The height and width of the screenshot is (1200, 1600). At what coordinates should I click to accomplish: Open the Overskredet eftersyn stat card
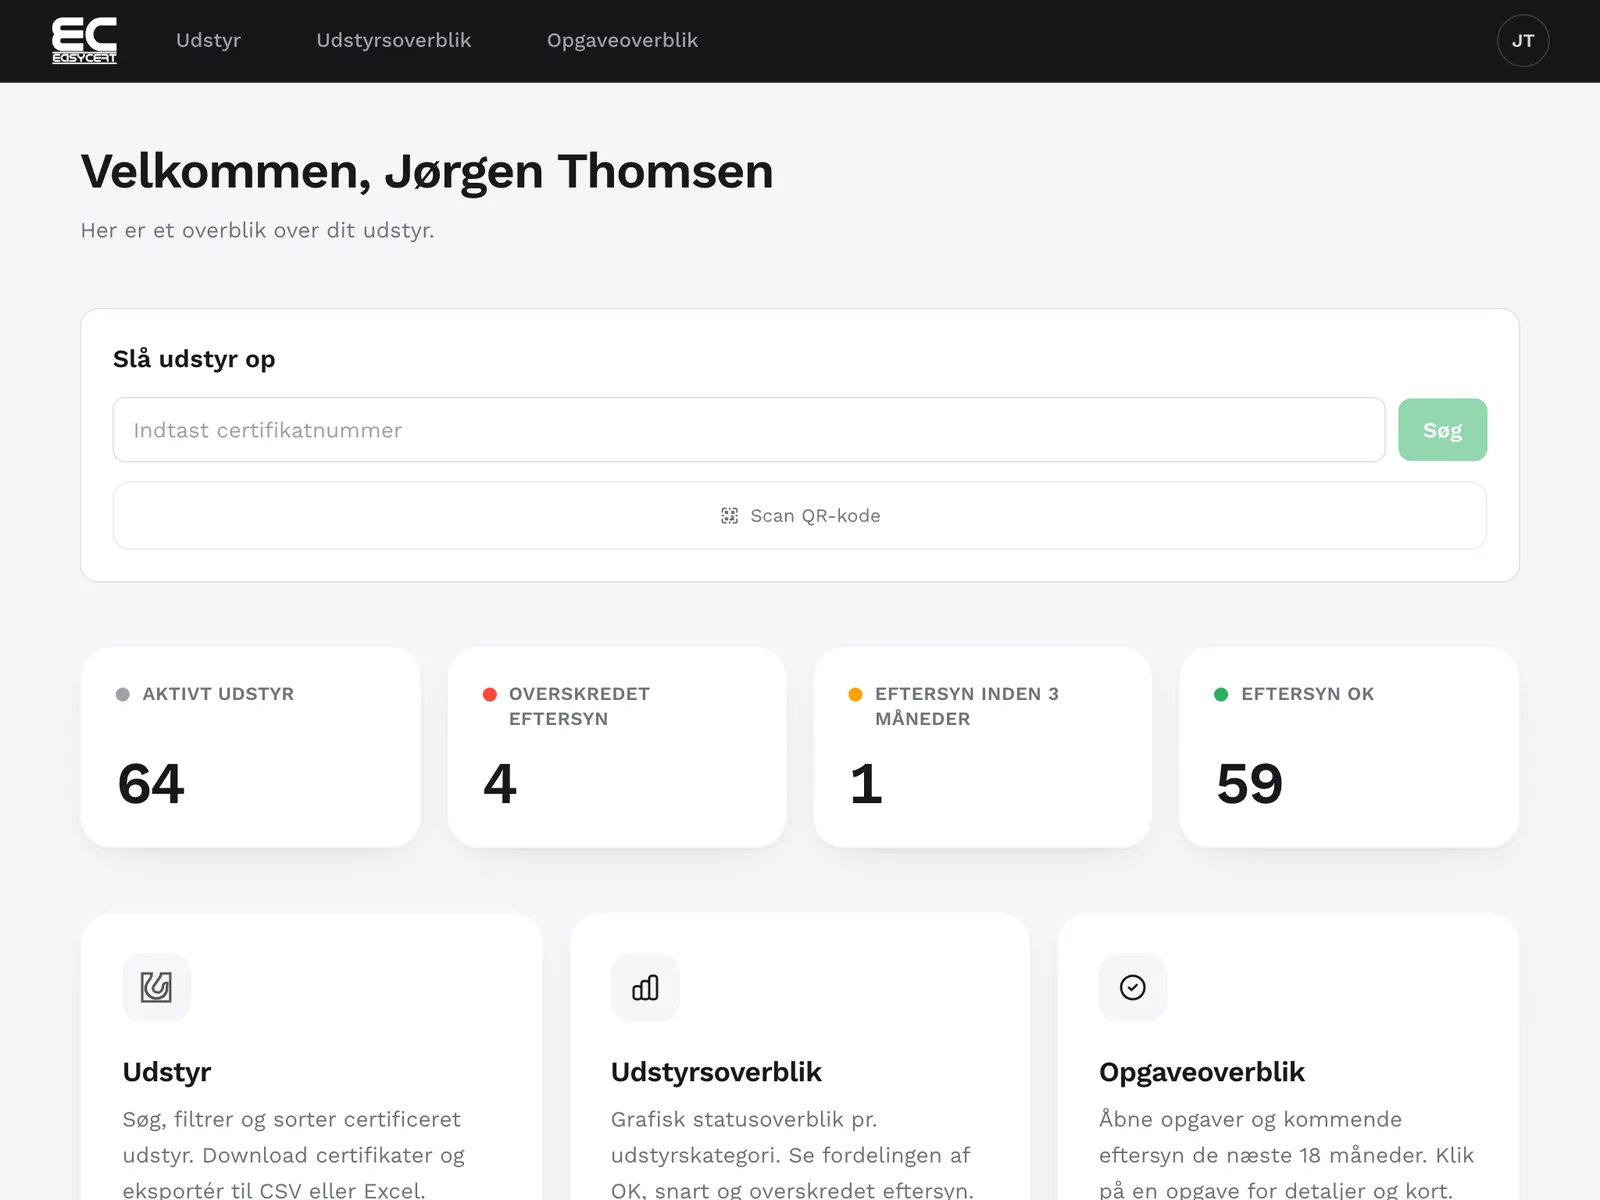coord(617,747)
